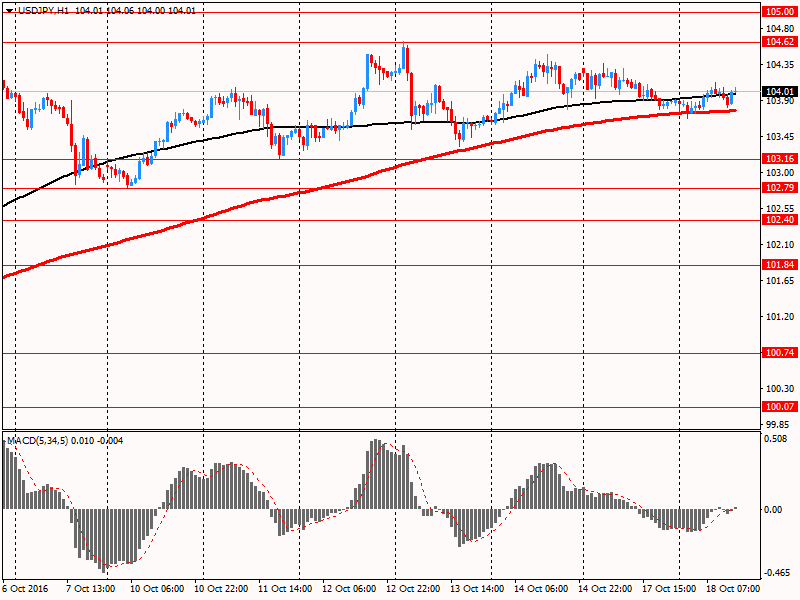Image resolution: width=800 pixels, height=600 pixels.
Task: Click the 99.85 price scale value
Action: [x=780, y=424]
